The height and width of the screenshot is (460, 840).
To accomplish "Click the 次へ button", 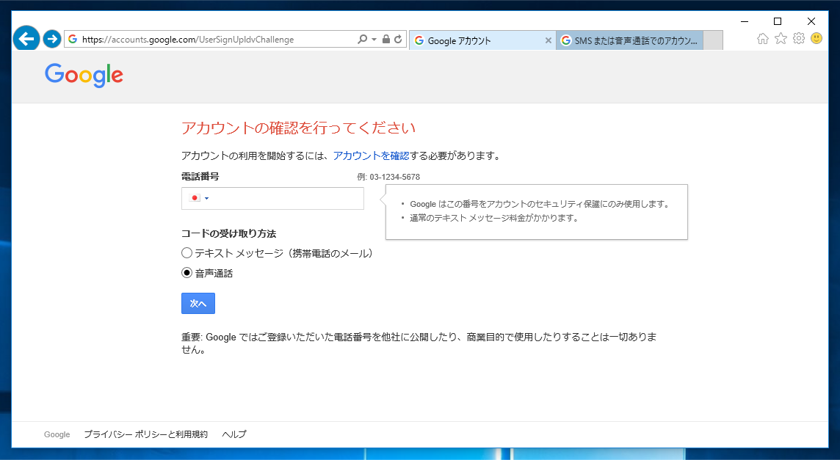I will 198,303.
